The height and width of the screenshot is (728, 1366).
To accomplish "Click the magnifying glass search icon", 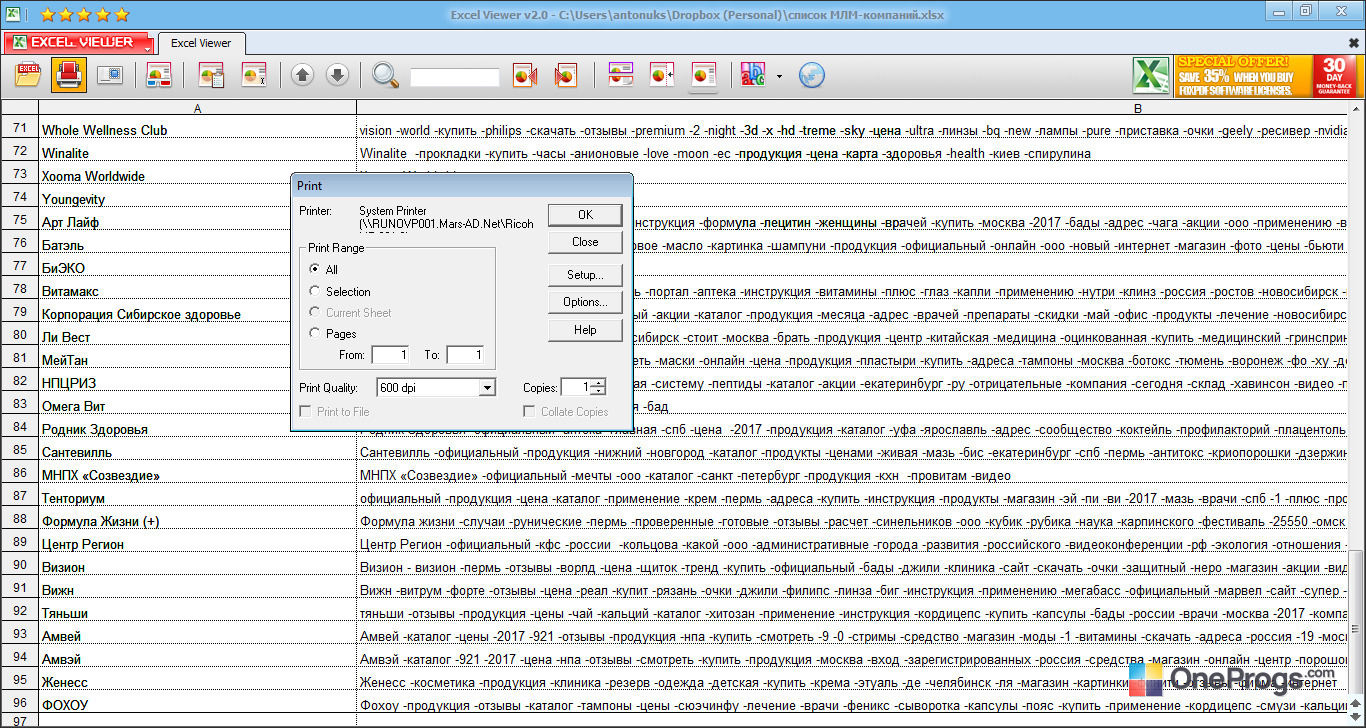I will tap(386, 75).
